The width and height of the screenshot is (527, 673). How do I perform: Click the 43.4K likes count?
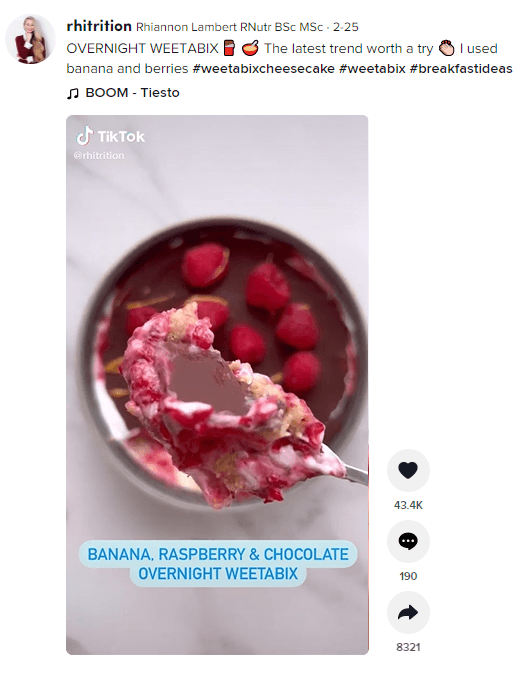408,505
